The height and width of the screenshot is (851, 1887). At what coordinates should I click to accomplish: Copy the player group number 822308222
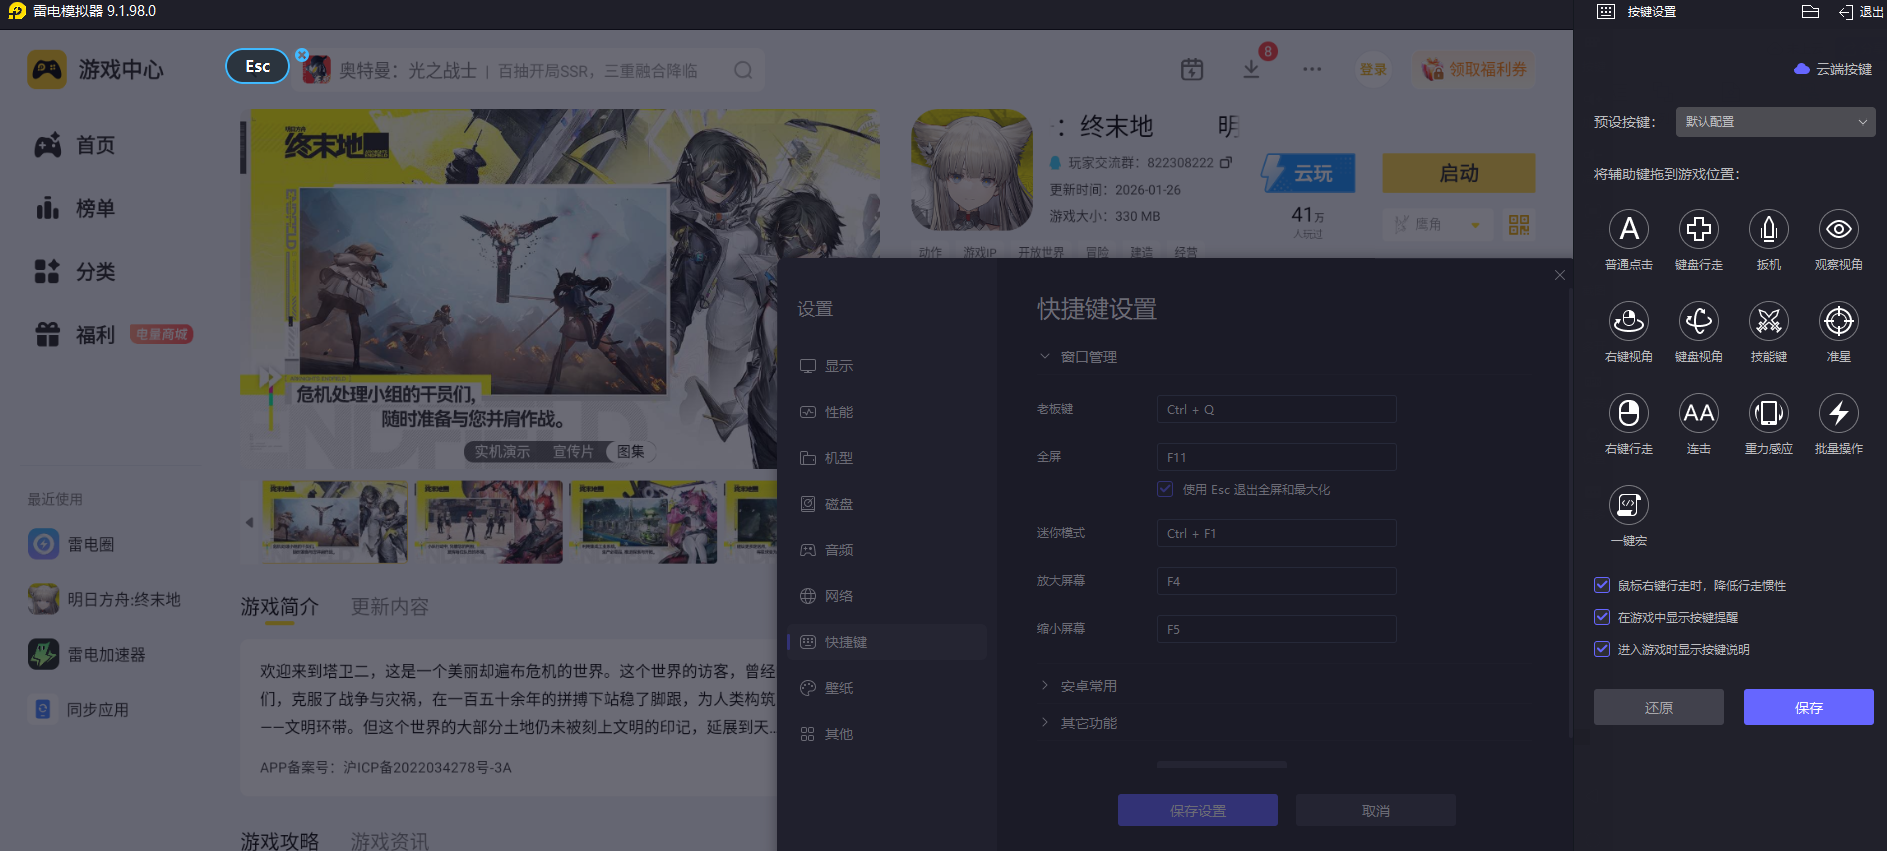coord(1226,162)
